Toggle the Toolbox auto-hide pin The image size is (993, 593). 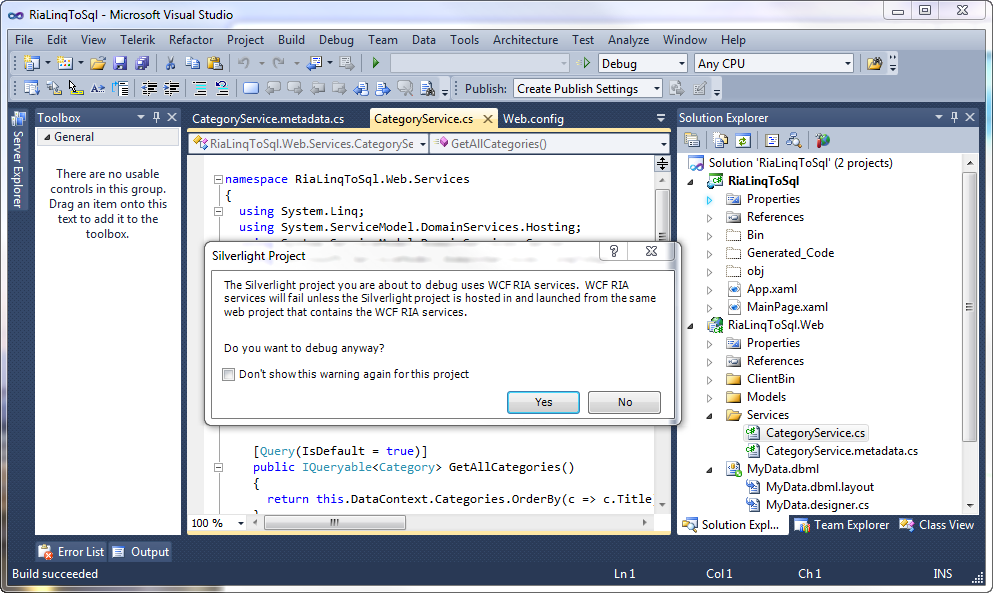[156, 117]
